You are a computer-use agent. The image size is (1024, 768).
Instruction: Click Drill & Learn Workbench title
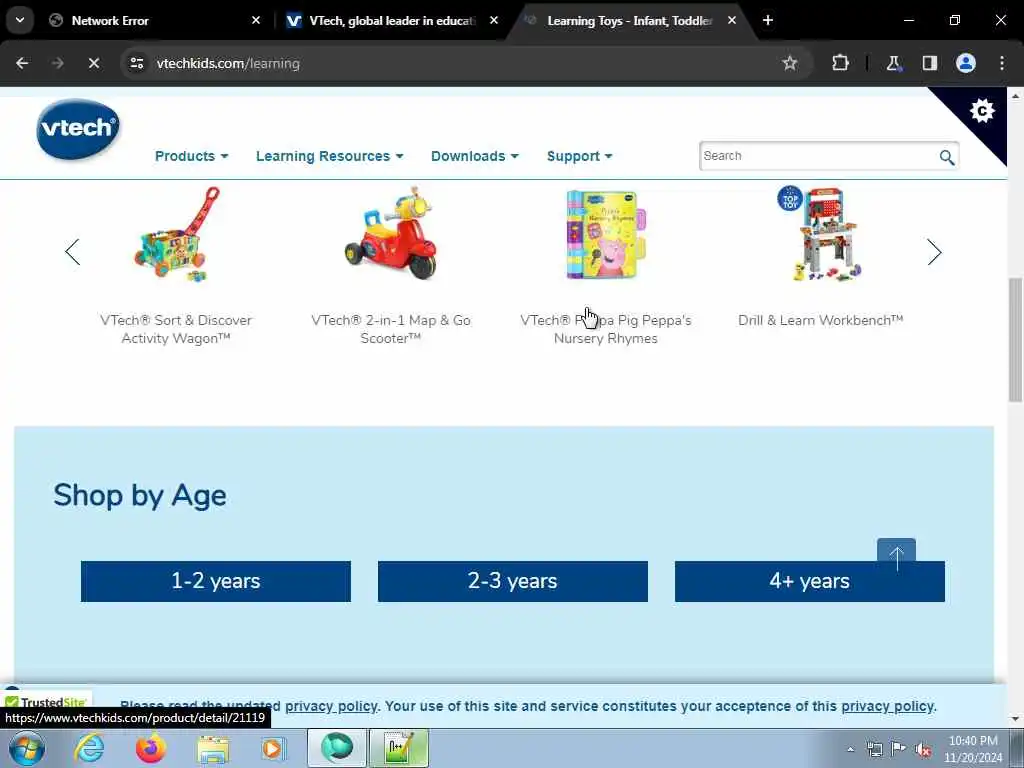tap(820, 320)
